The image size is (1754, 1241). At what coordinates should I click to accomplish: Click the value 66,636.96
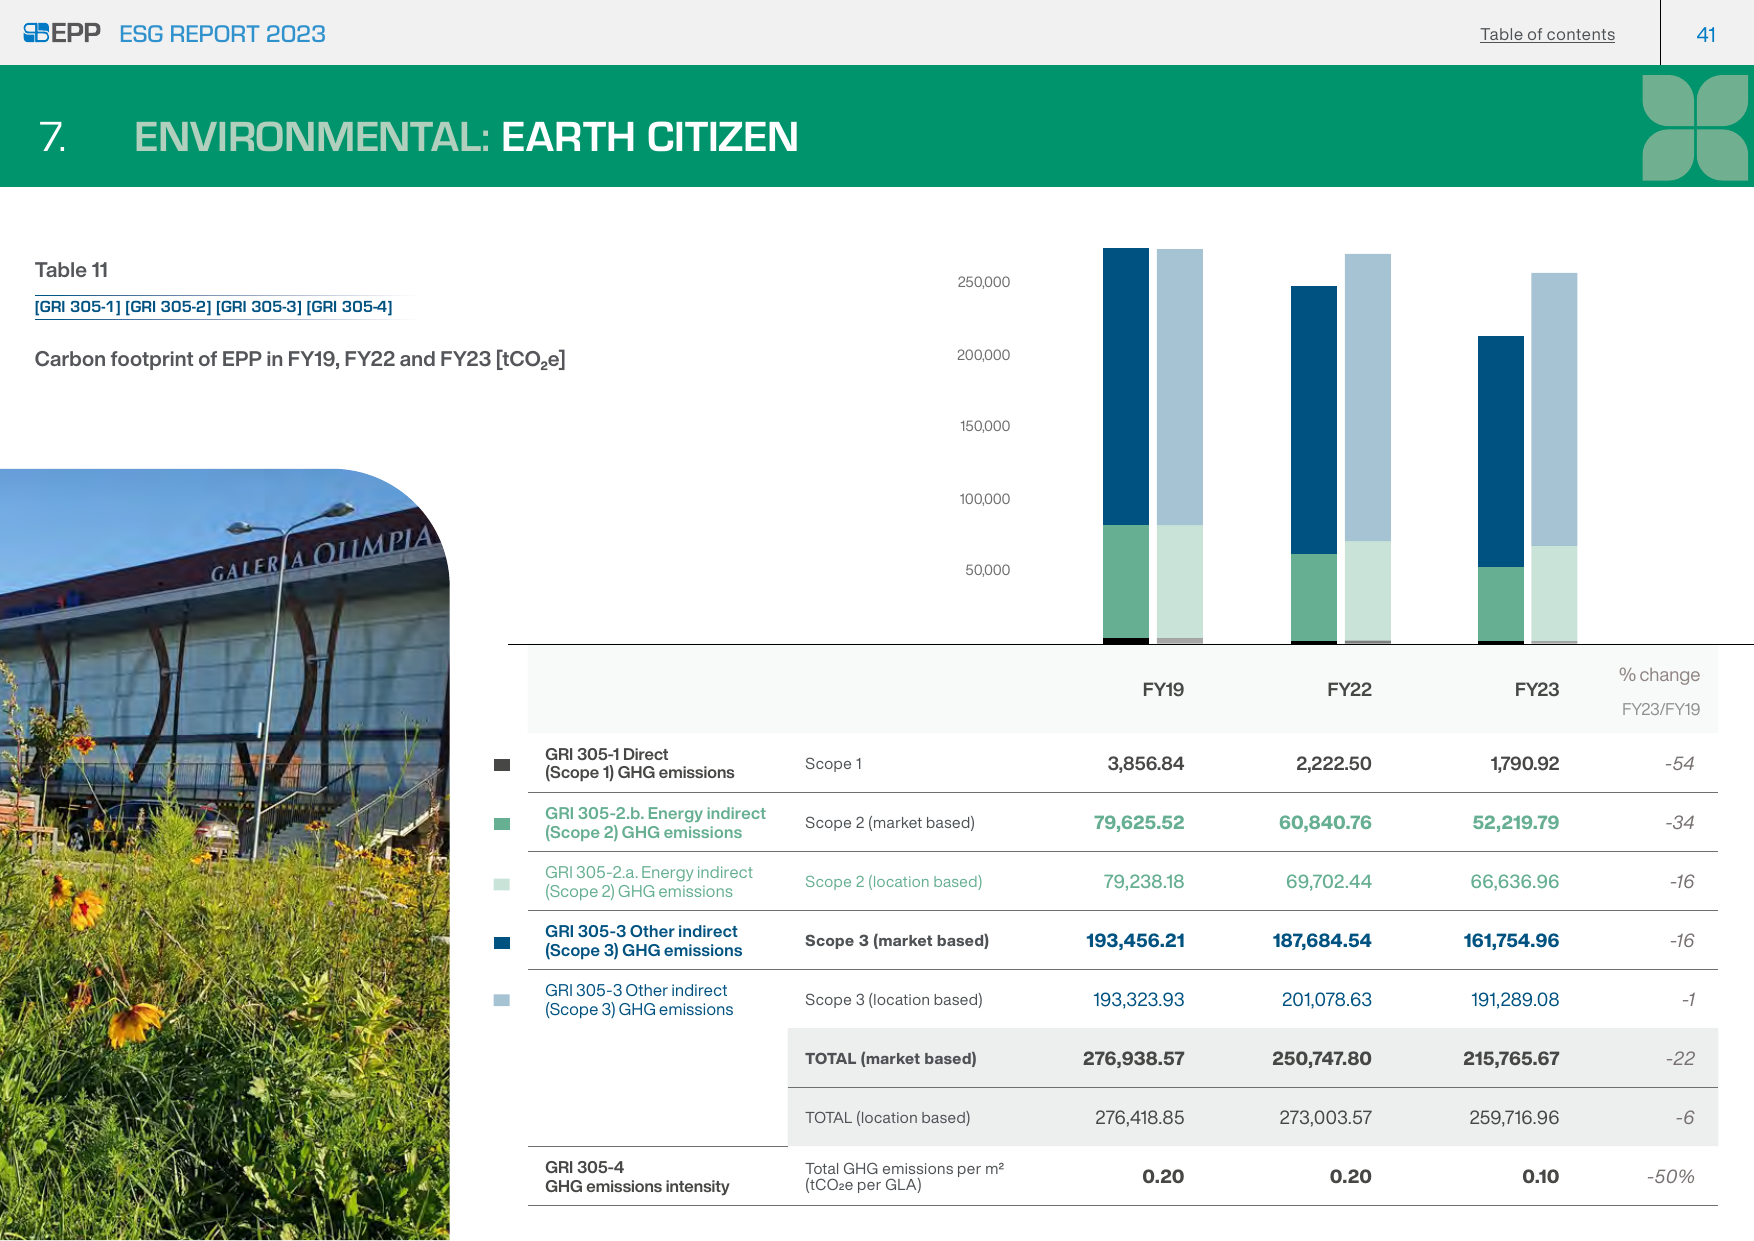[1514, 881]
